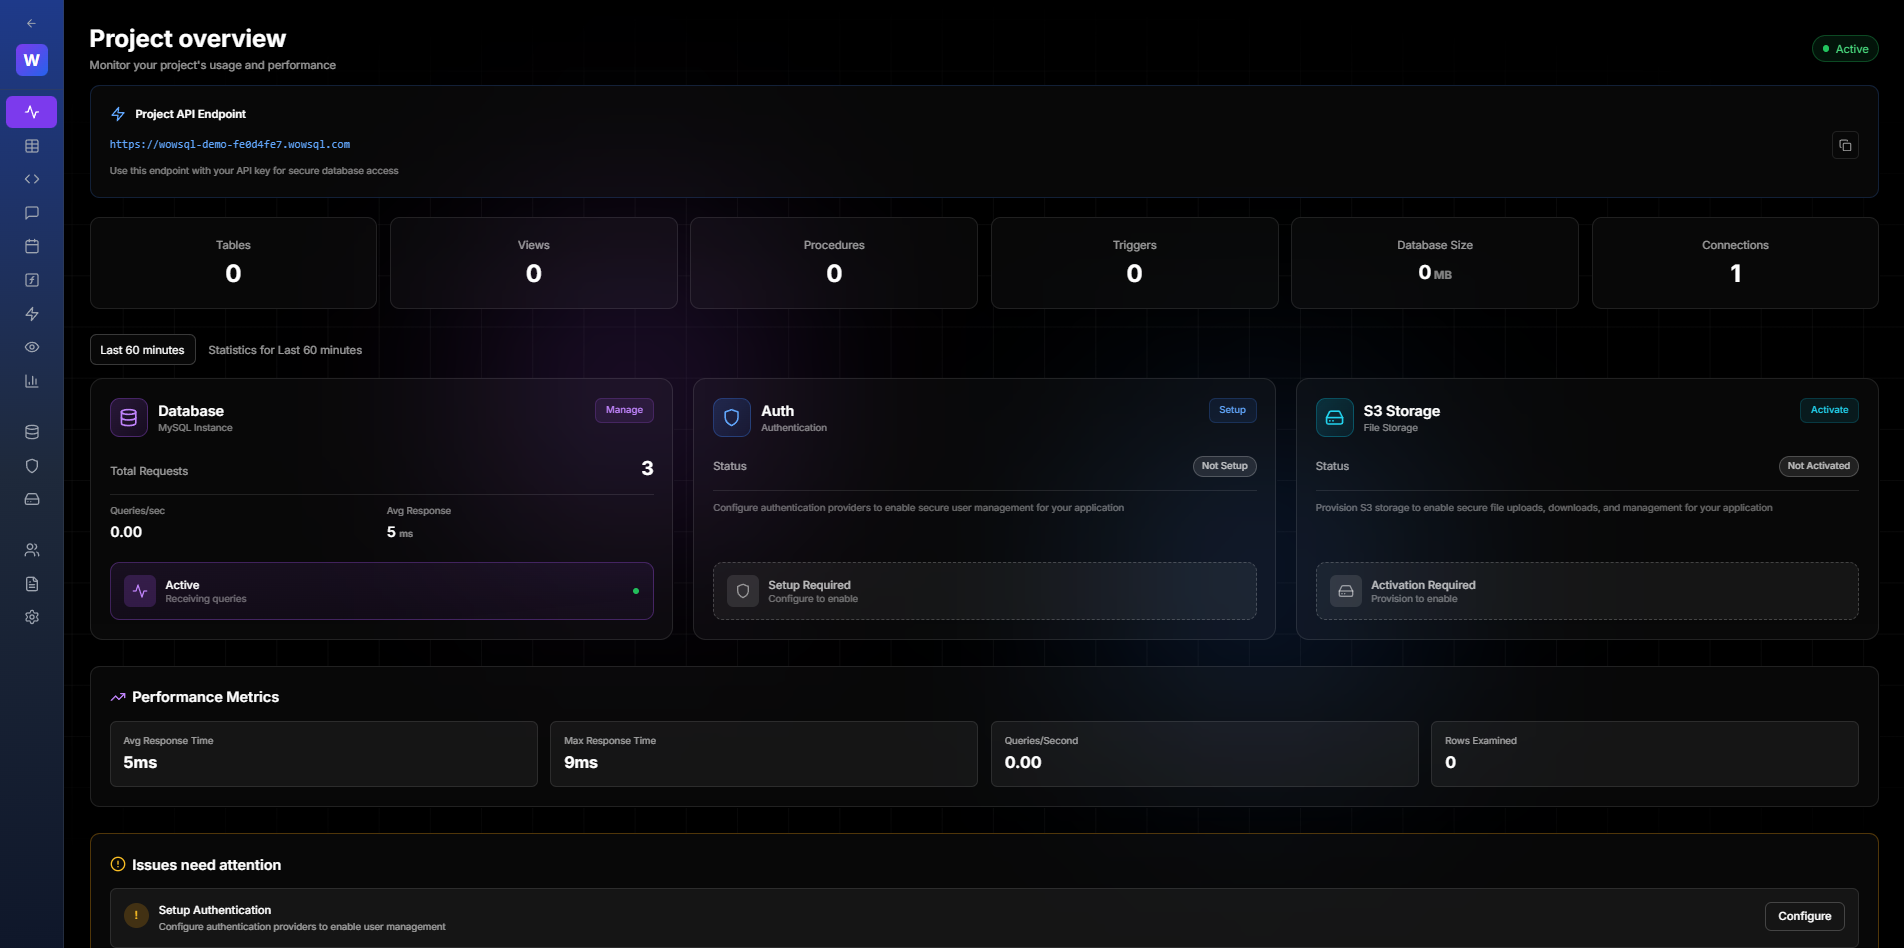Activate S3 Storage
This screenshot has width=1904, height=948.
(1828, 410)
